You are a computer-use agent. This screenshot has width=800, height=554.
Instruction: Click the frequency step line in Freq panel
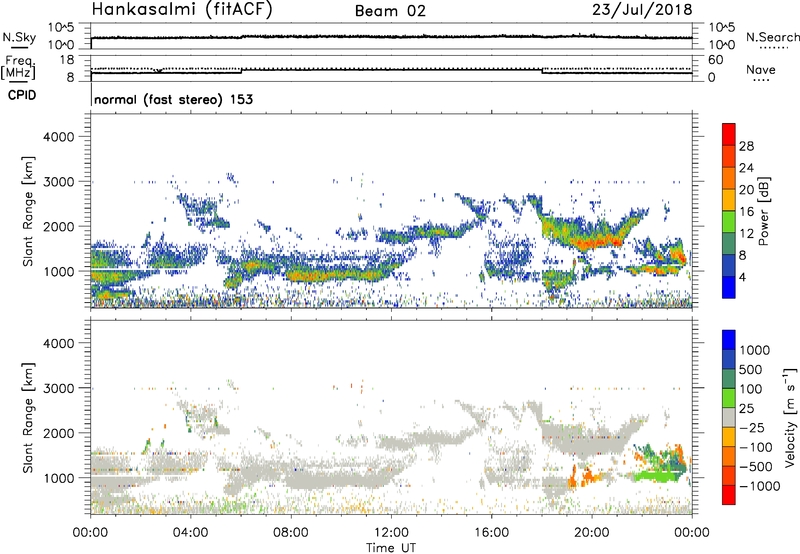pyautogui.click(x=391, y=70)
